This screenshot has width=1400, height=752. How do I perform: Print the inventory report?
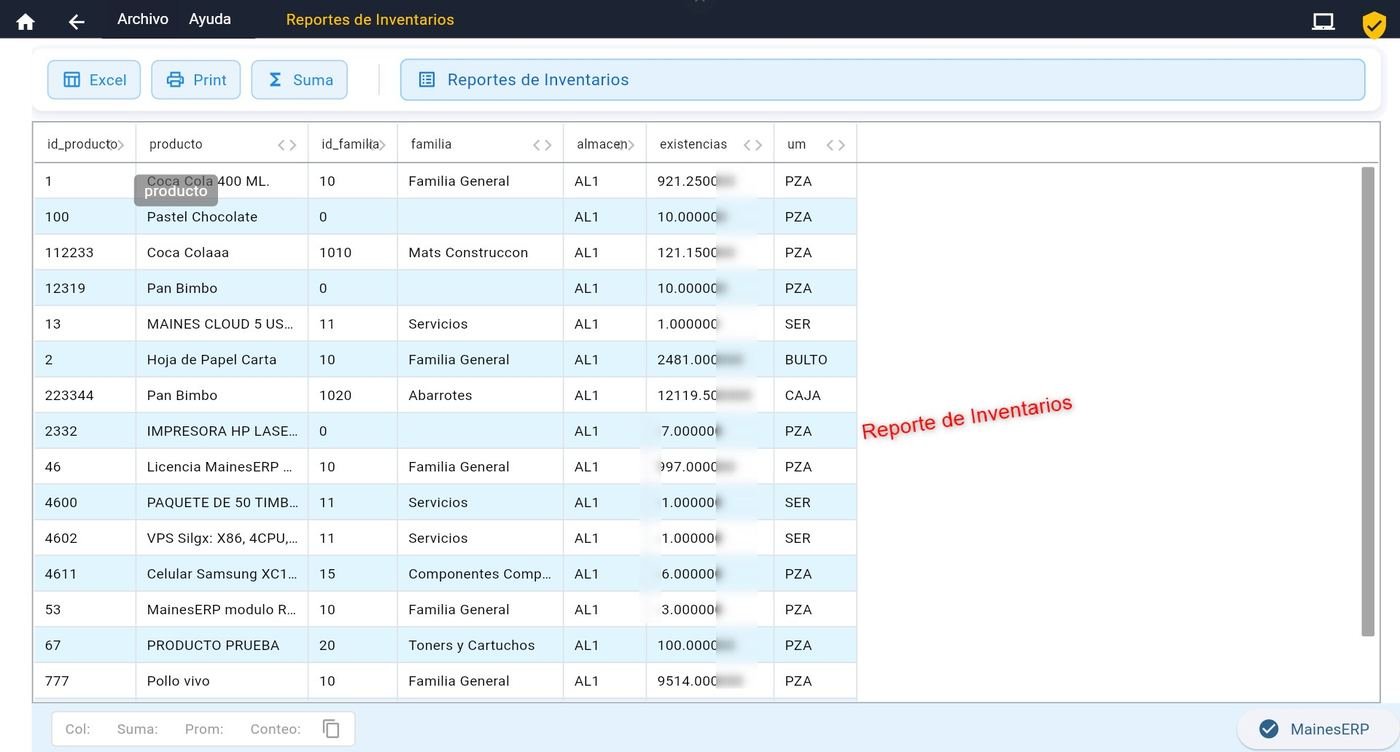[x=196, y=80]
